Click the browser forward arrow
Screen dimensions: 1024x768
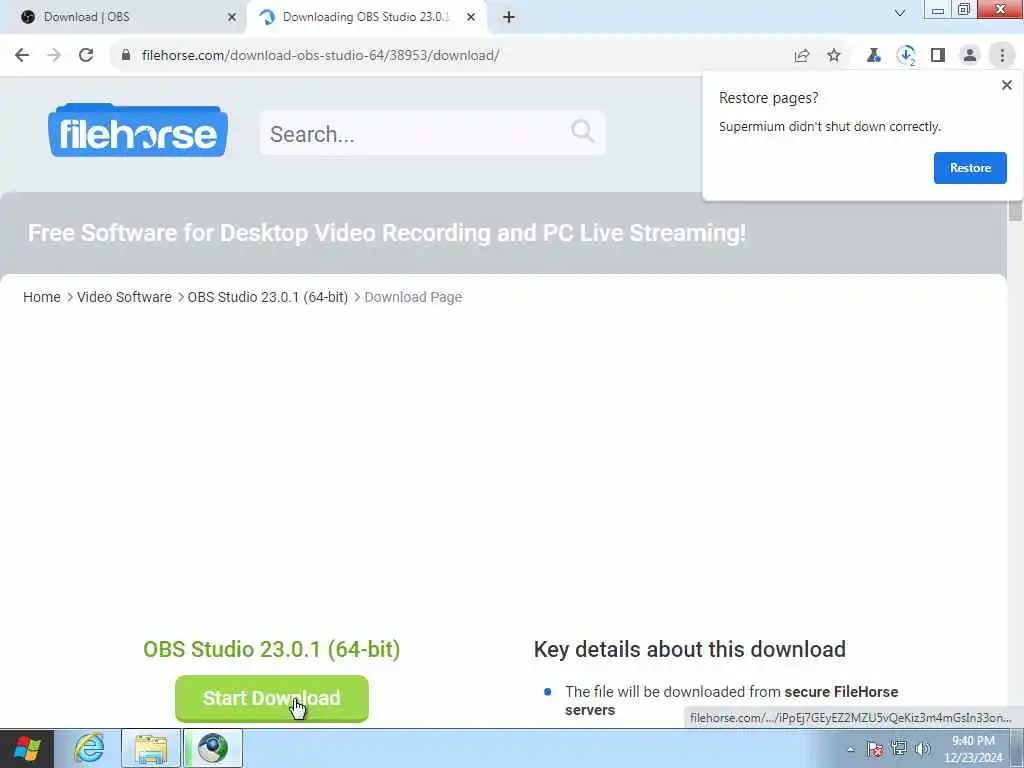54,56
